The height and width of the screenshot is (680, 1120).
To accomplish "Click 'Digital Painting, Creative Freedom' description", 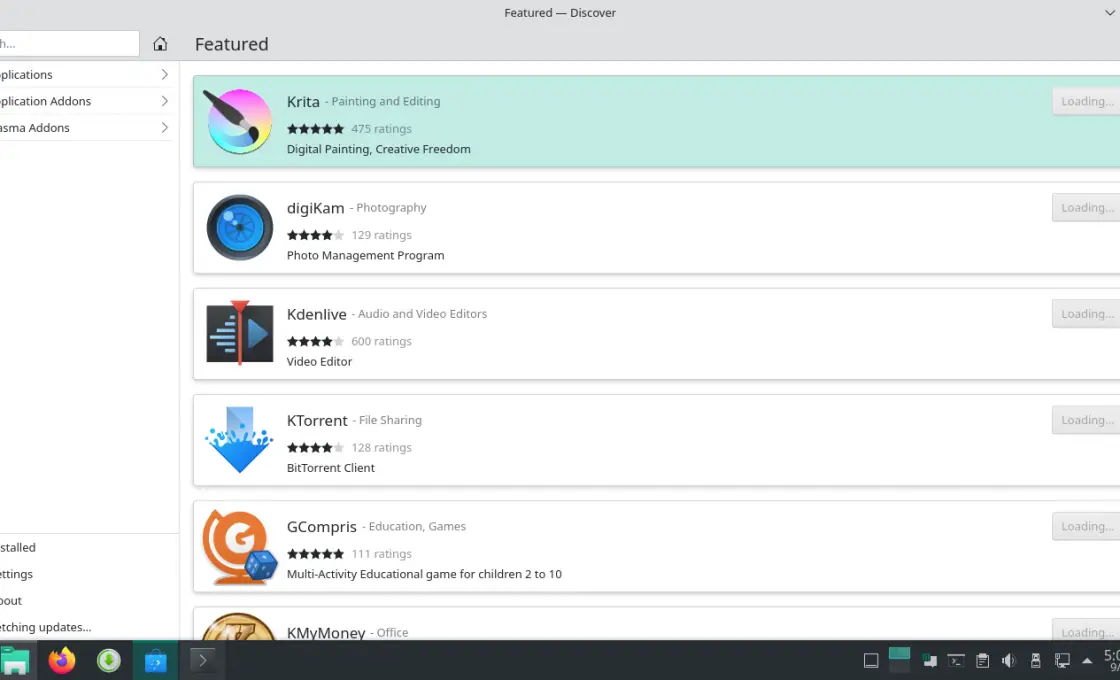I will tap(379, 149).
